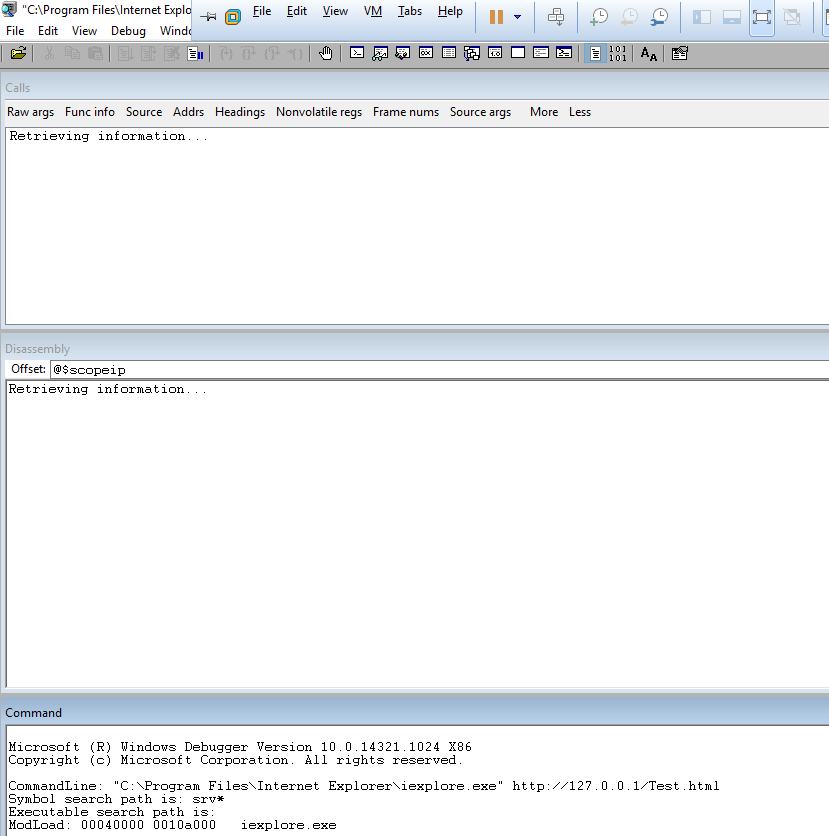Open the Scratch pad window icon
The image size is (829, 836).
pyautogui.click(x=518, y=53)
